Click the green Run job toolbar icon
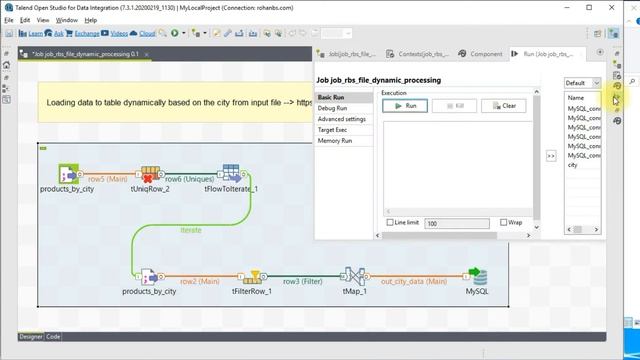 [175, 33]
